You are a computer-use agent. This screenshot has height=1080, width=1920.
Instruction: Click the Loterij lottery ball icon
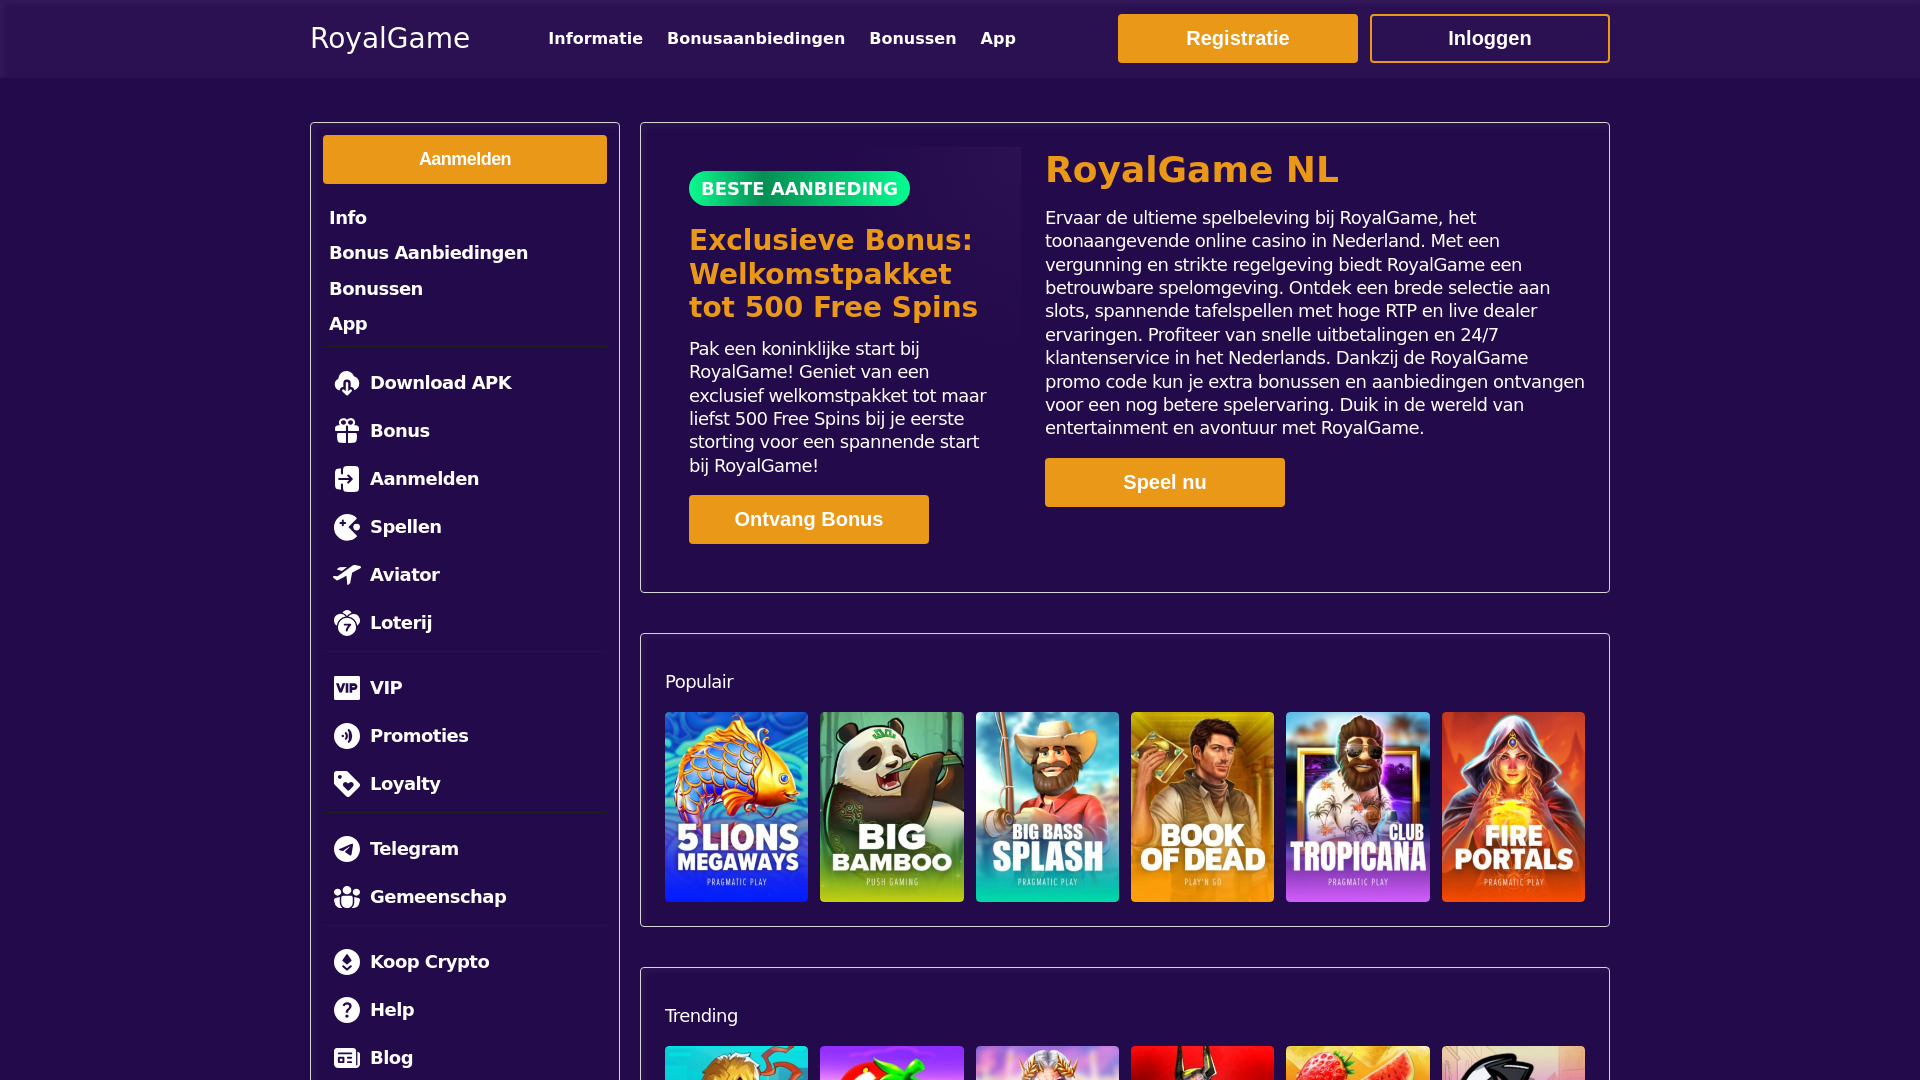[x=347, y=623]
